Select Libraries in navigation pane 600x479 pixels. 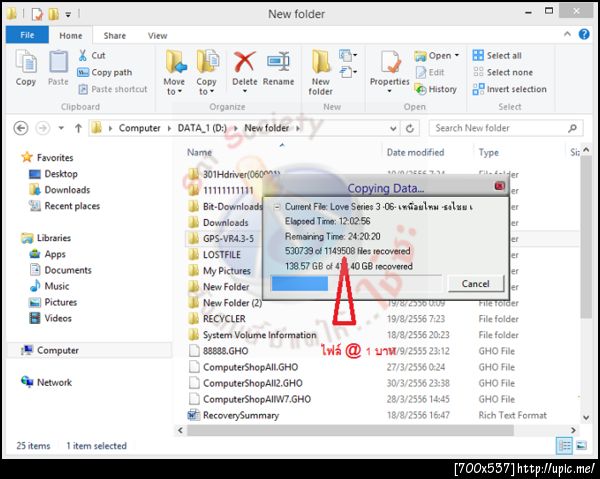pyautogui.click(x=46, y=238)
